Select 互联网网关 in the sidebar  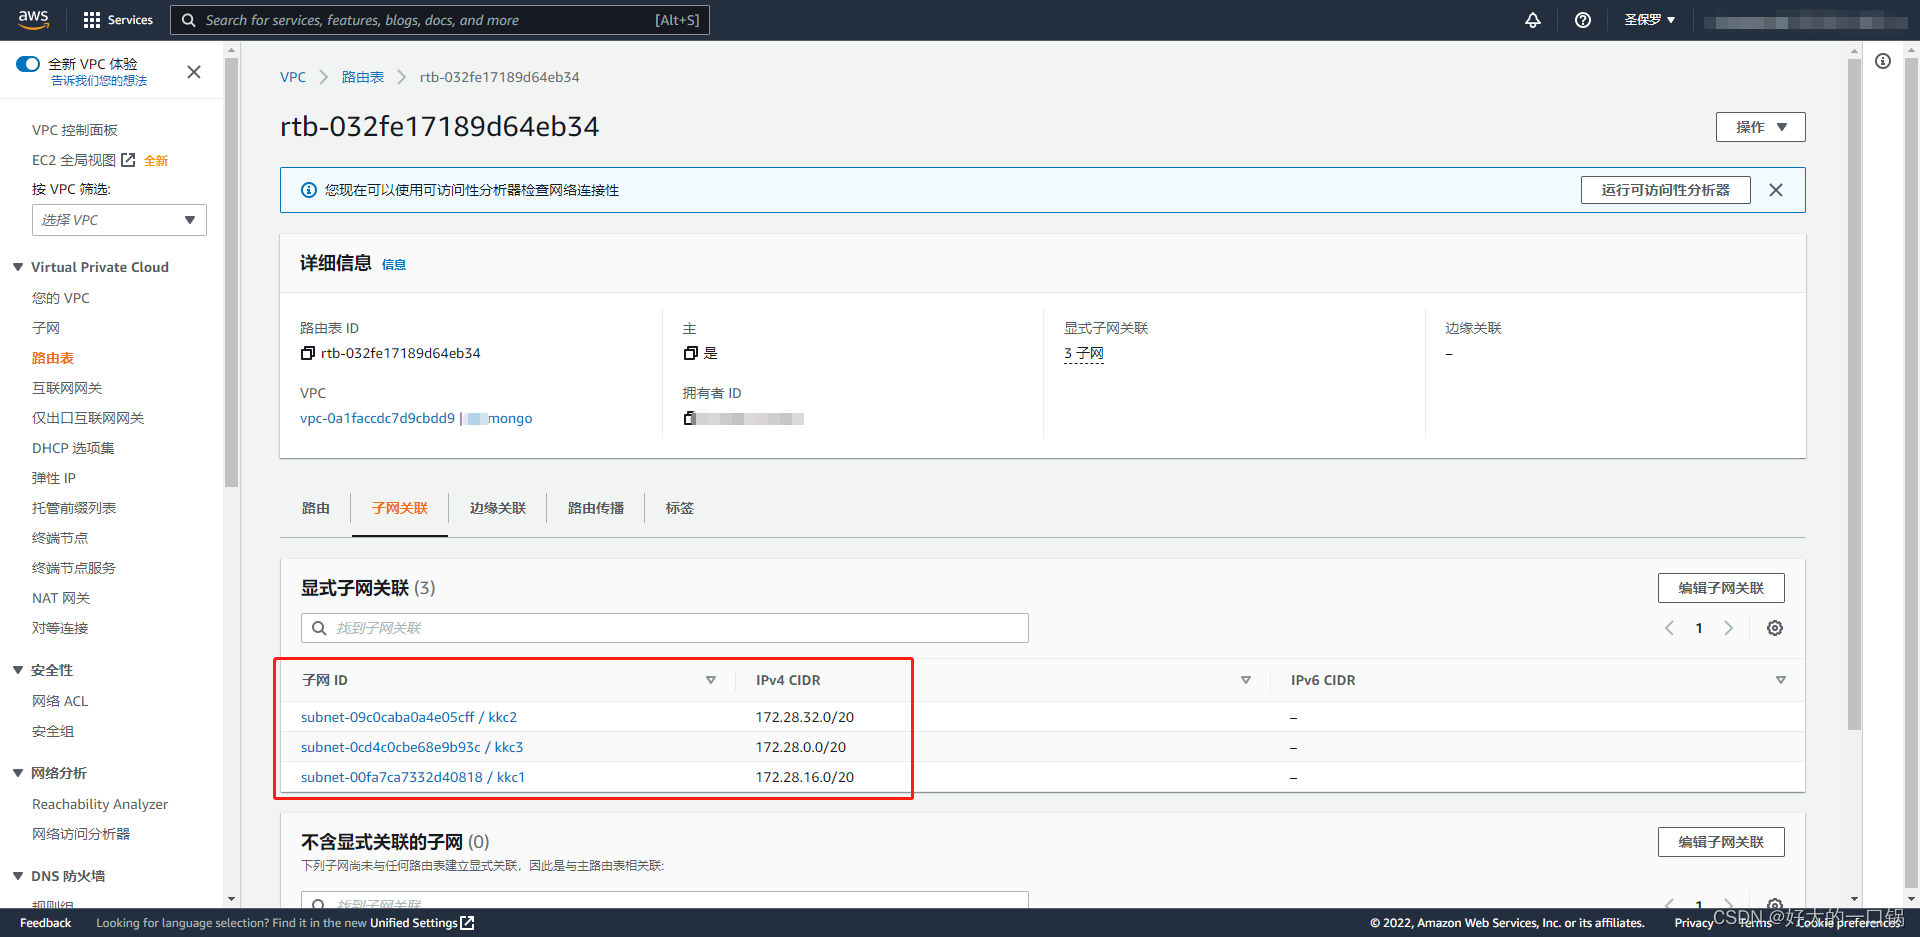[x=67, y=388]
